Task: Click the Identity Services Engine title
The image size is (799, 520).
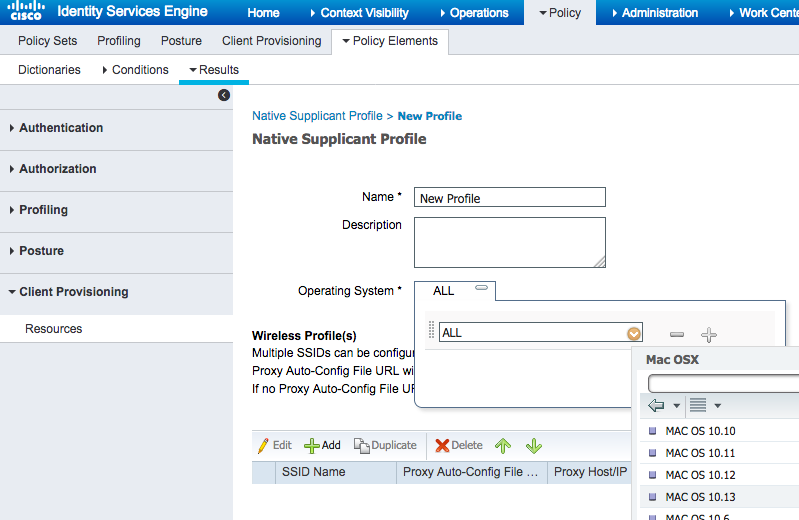Action: (132, 11)
